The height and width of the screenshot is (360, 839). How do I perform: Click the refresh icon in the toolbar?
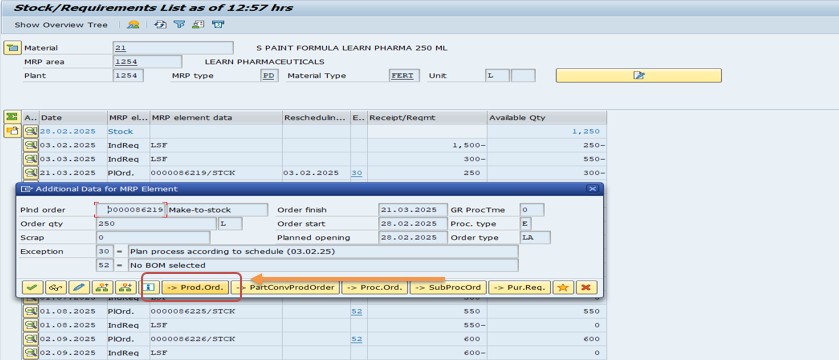(x=160, y=25)
